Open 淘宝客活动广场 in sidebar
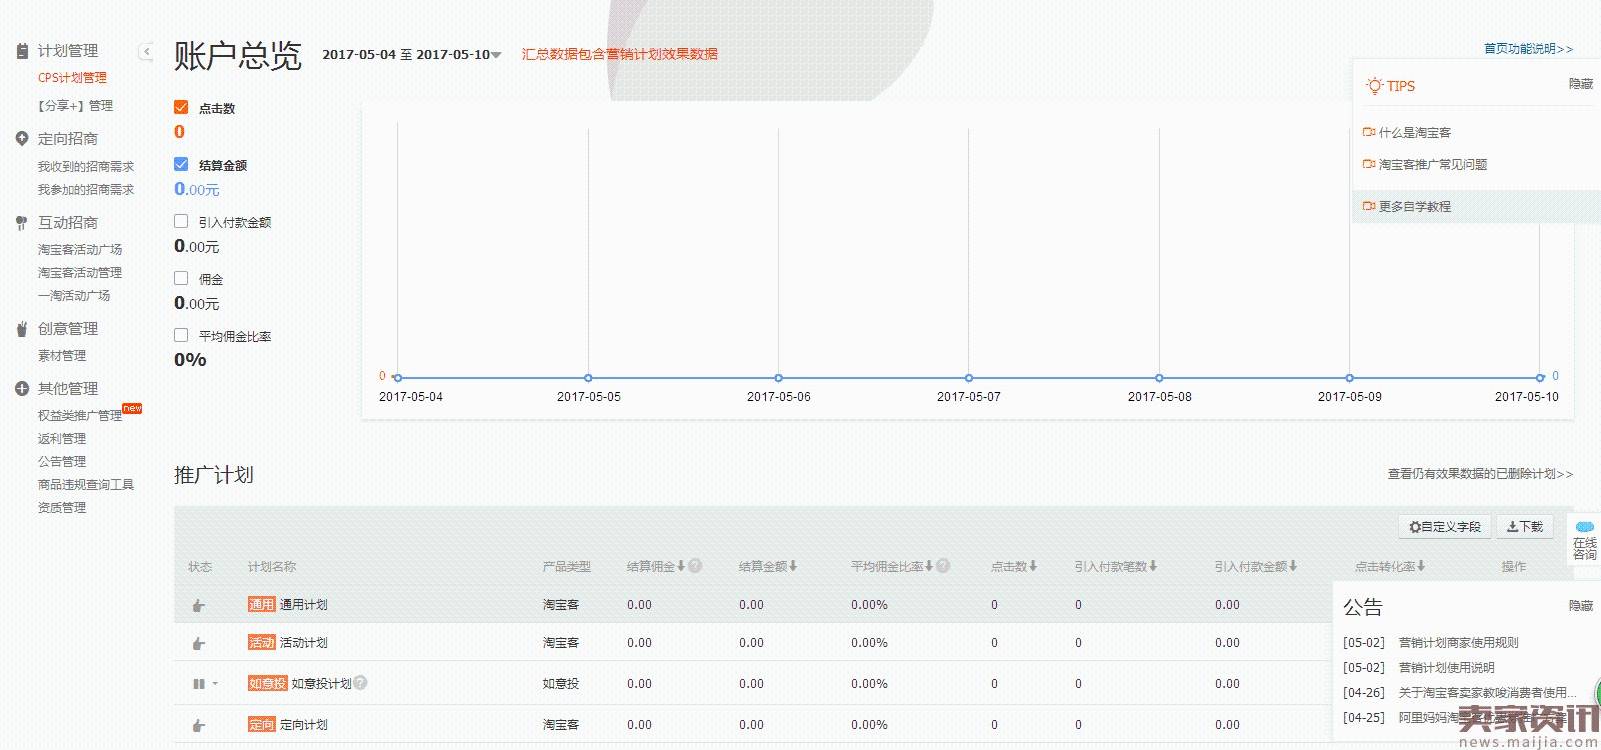This screenshot has height=750, width=1601. pos(80,250)
